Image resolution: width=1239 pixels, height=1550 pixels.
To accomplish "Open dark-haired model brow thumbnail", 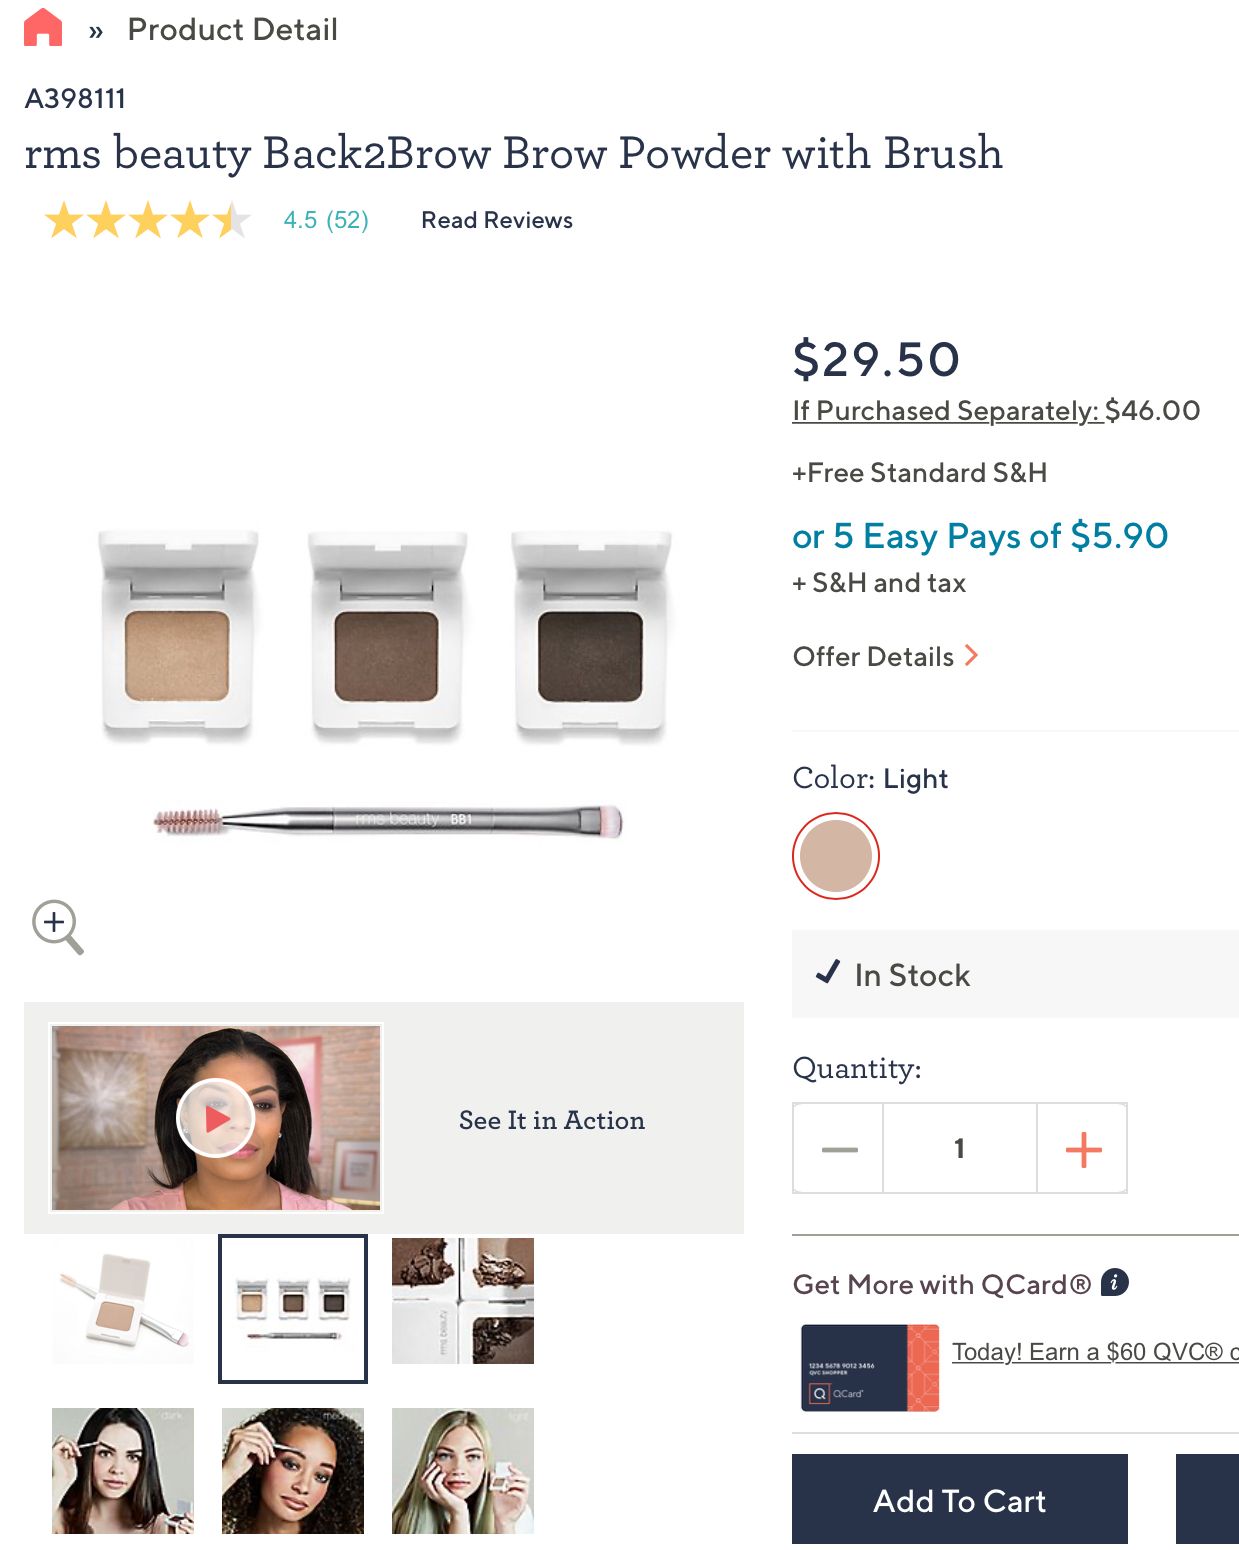I will [x=123, y=1470].
